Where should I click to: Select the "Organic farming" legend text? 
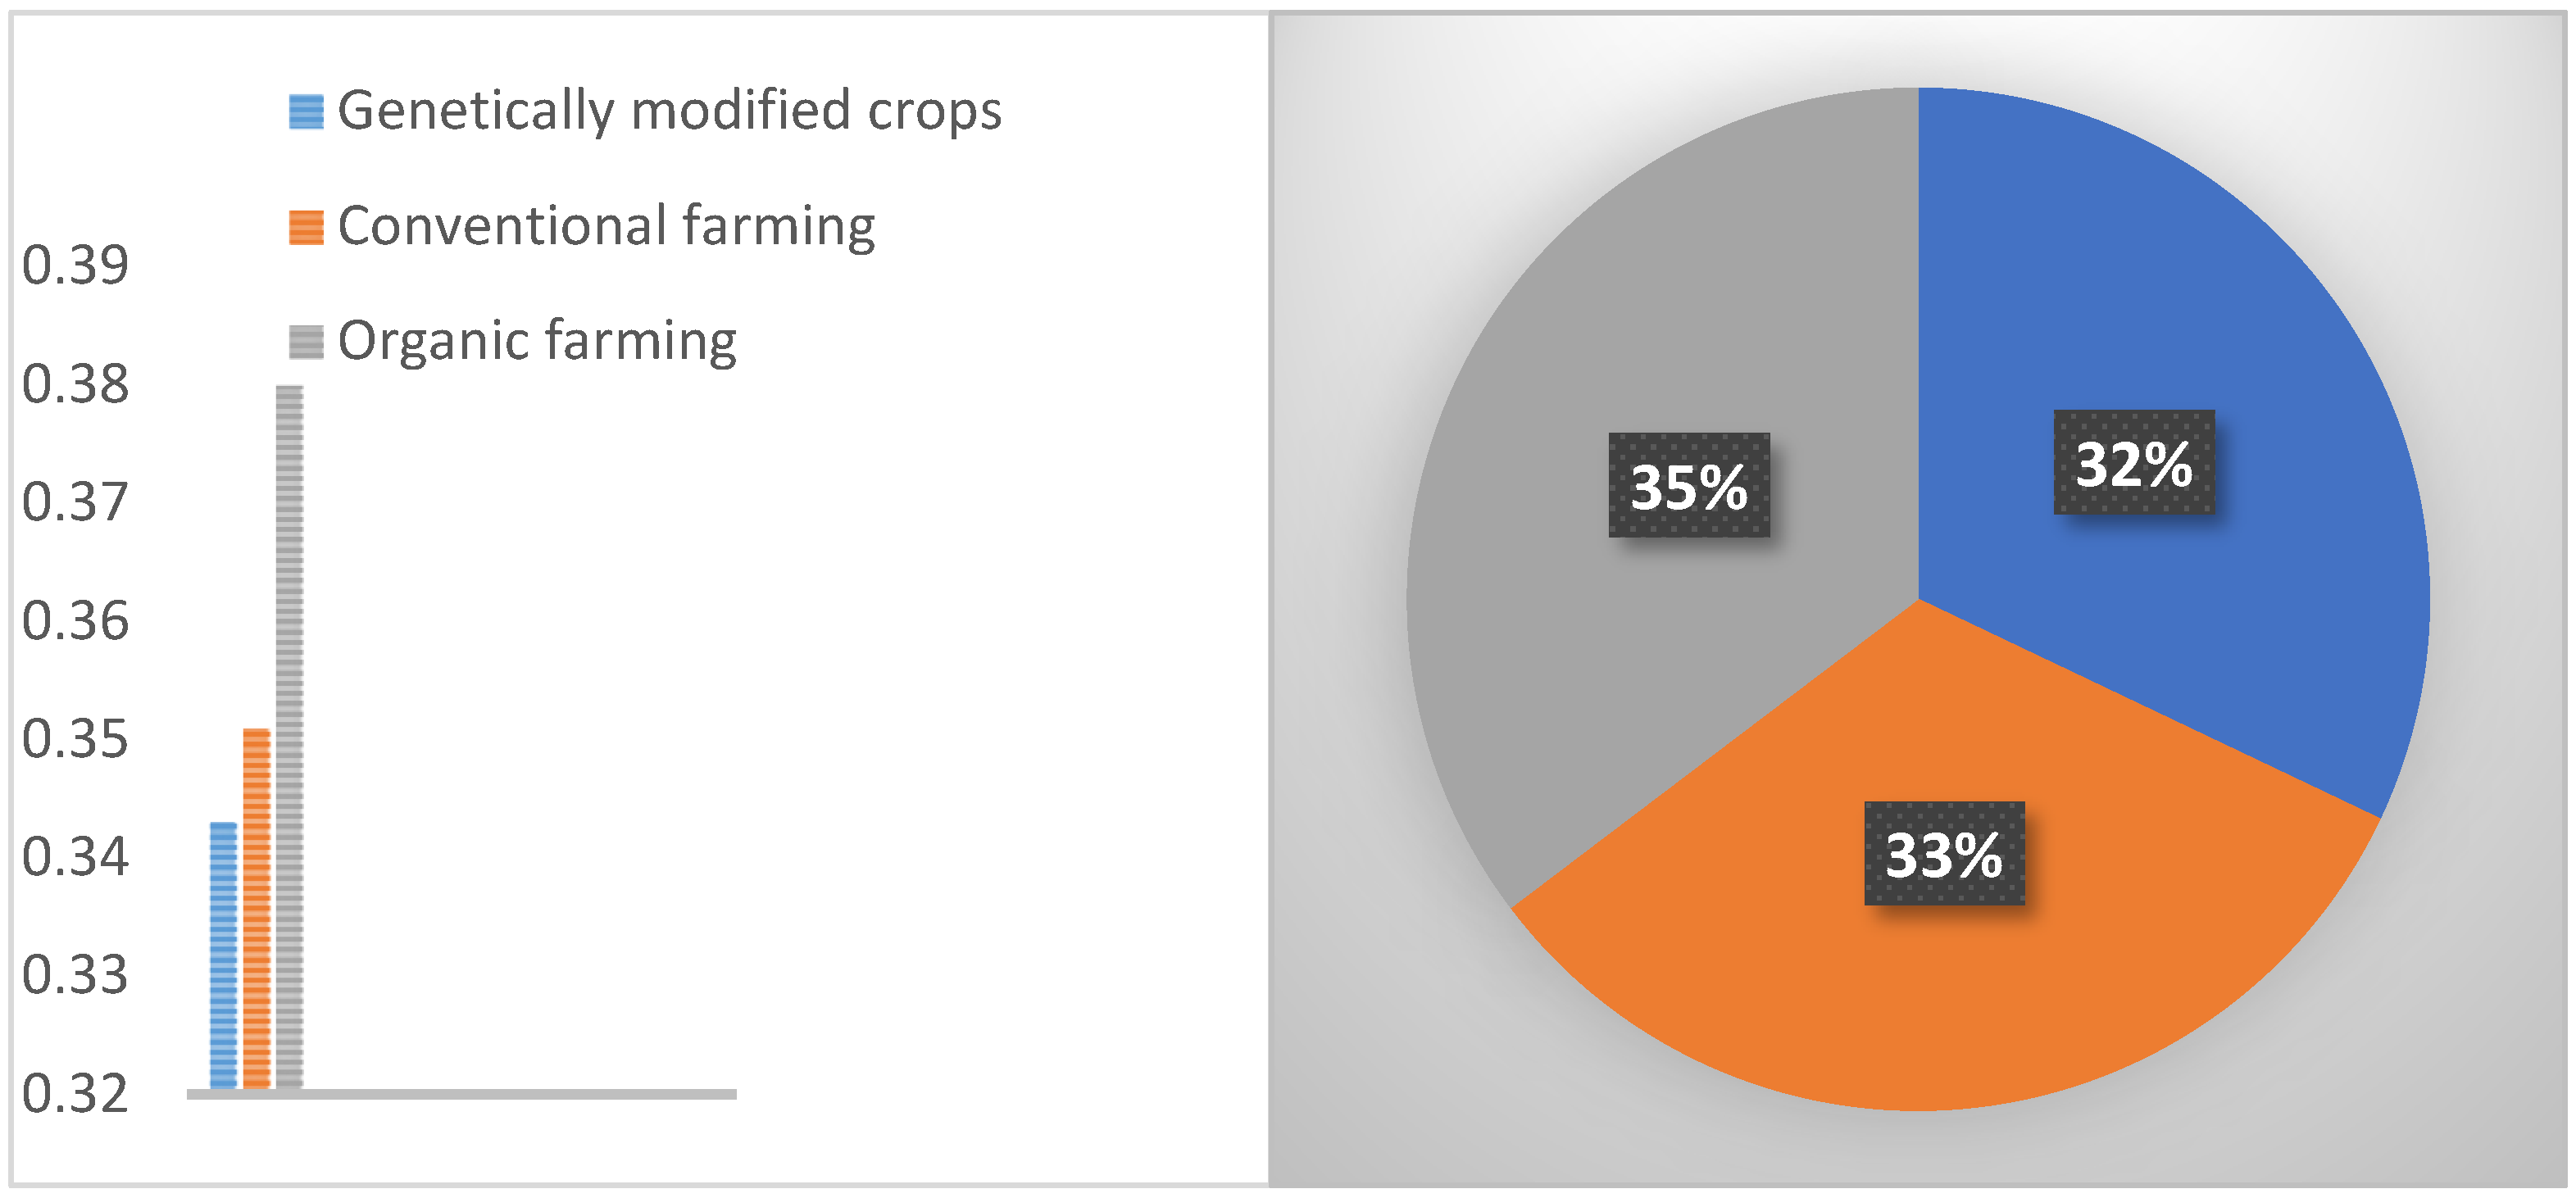[537, 341]
